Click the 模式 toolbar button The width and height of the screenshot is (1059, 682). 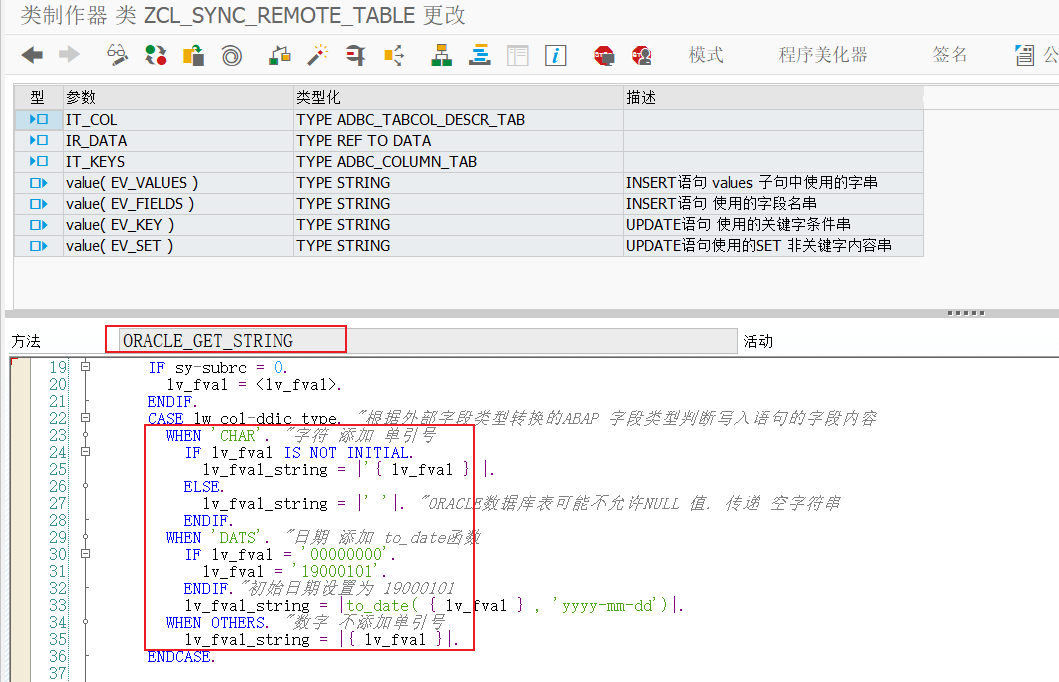coord(706,55)
